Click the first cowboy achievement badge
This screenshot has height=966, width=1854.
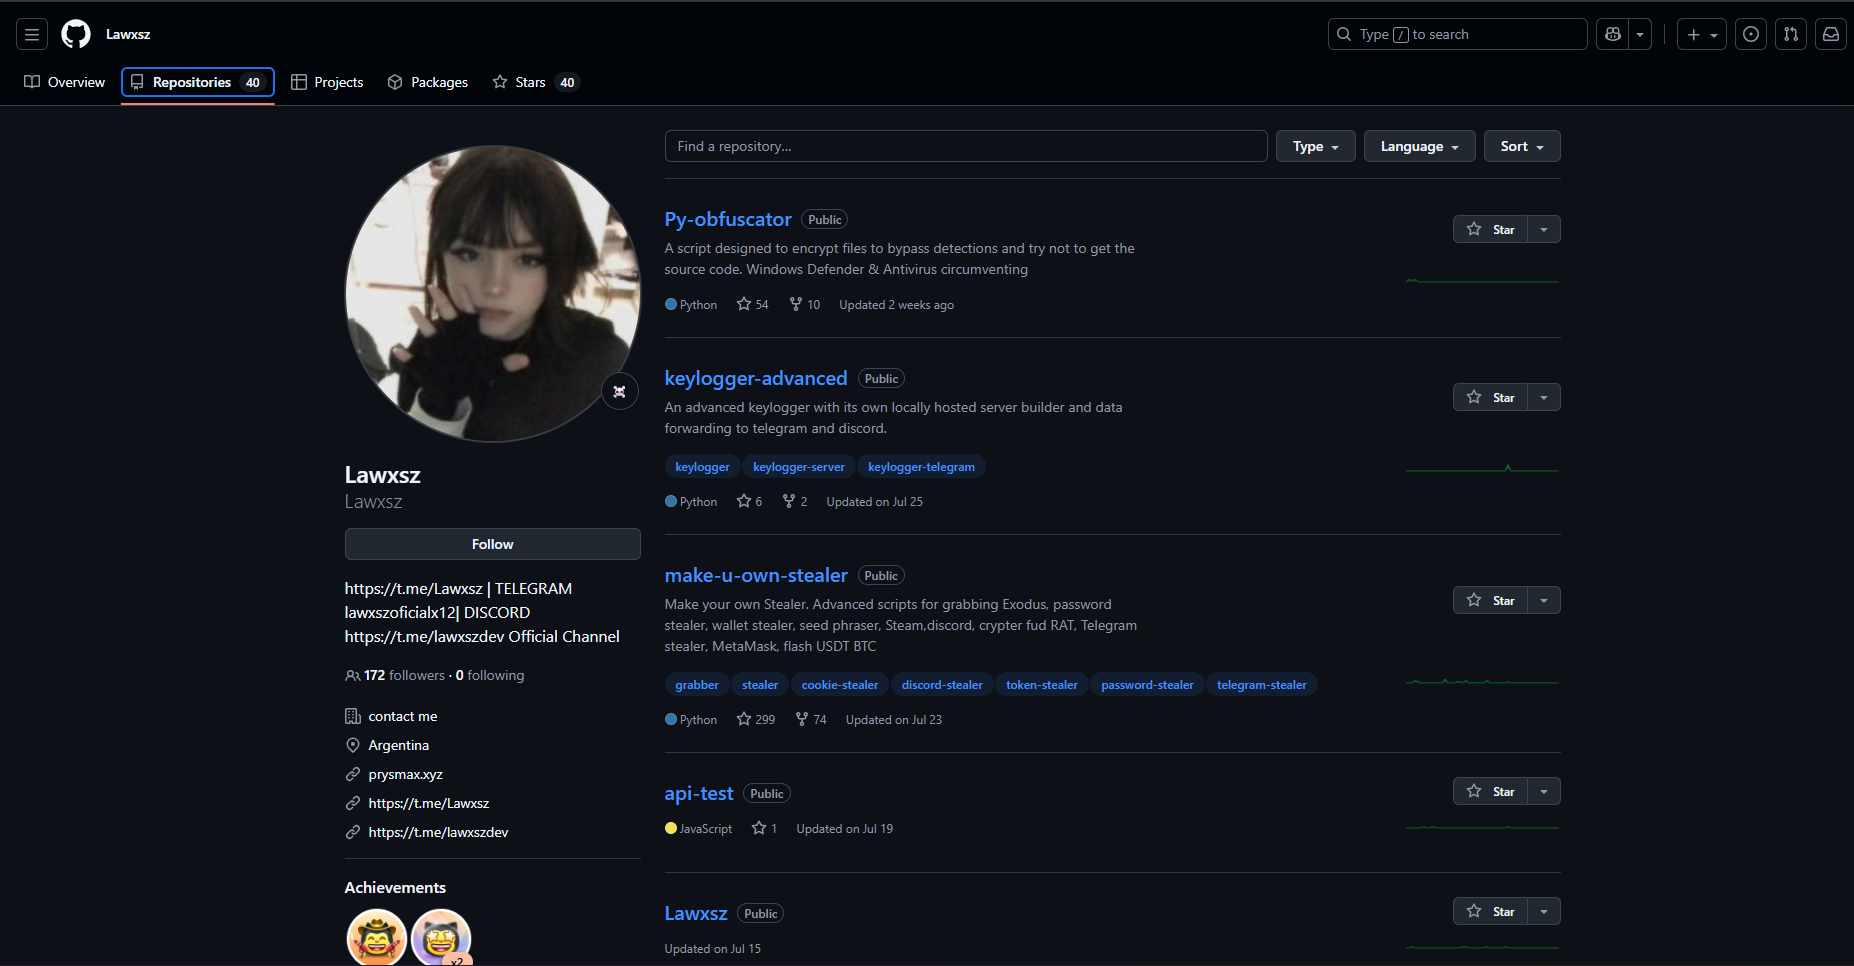click(x=376, y=938)
